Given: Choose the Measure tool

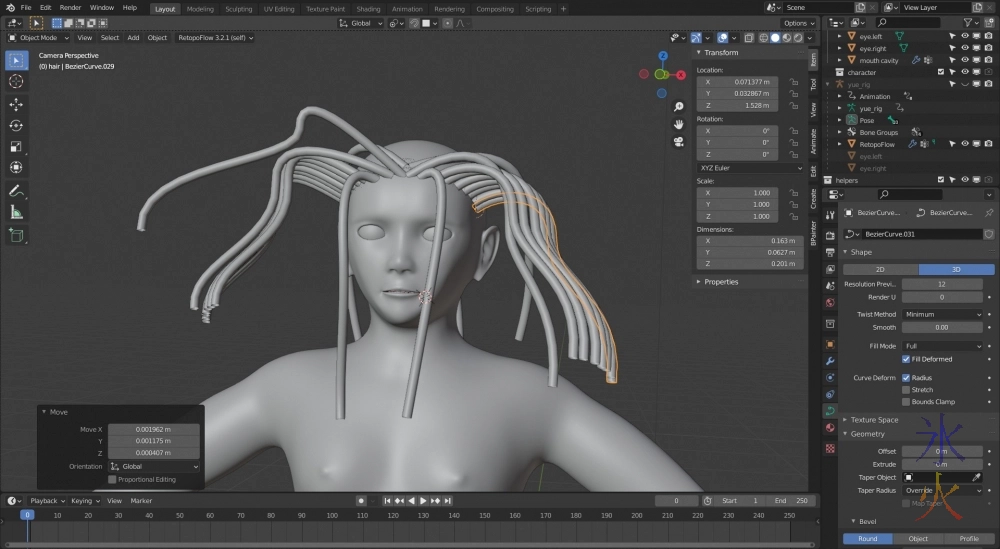Looking at the screenshot, I should pyautogui.click(x=16, y=211).
